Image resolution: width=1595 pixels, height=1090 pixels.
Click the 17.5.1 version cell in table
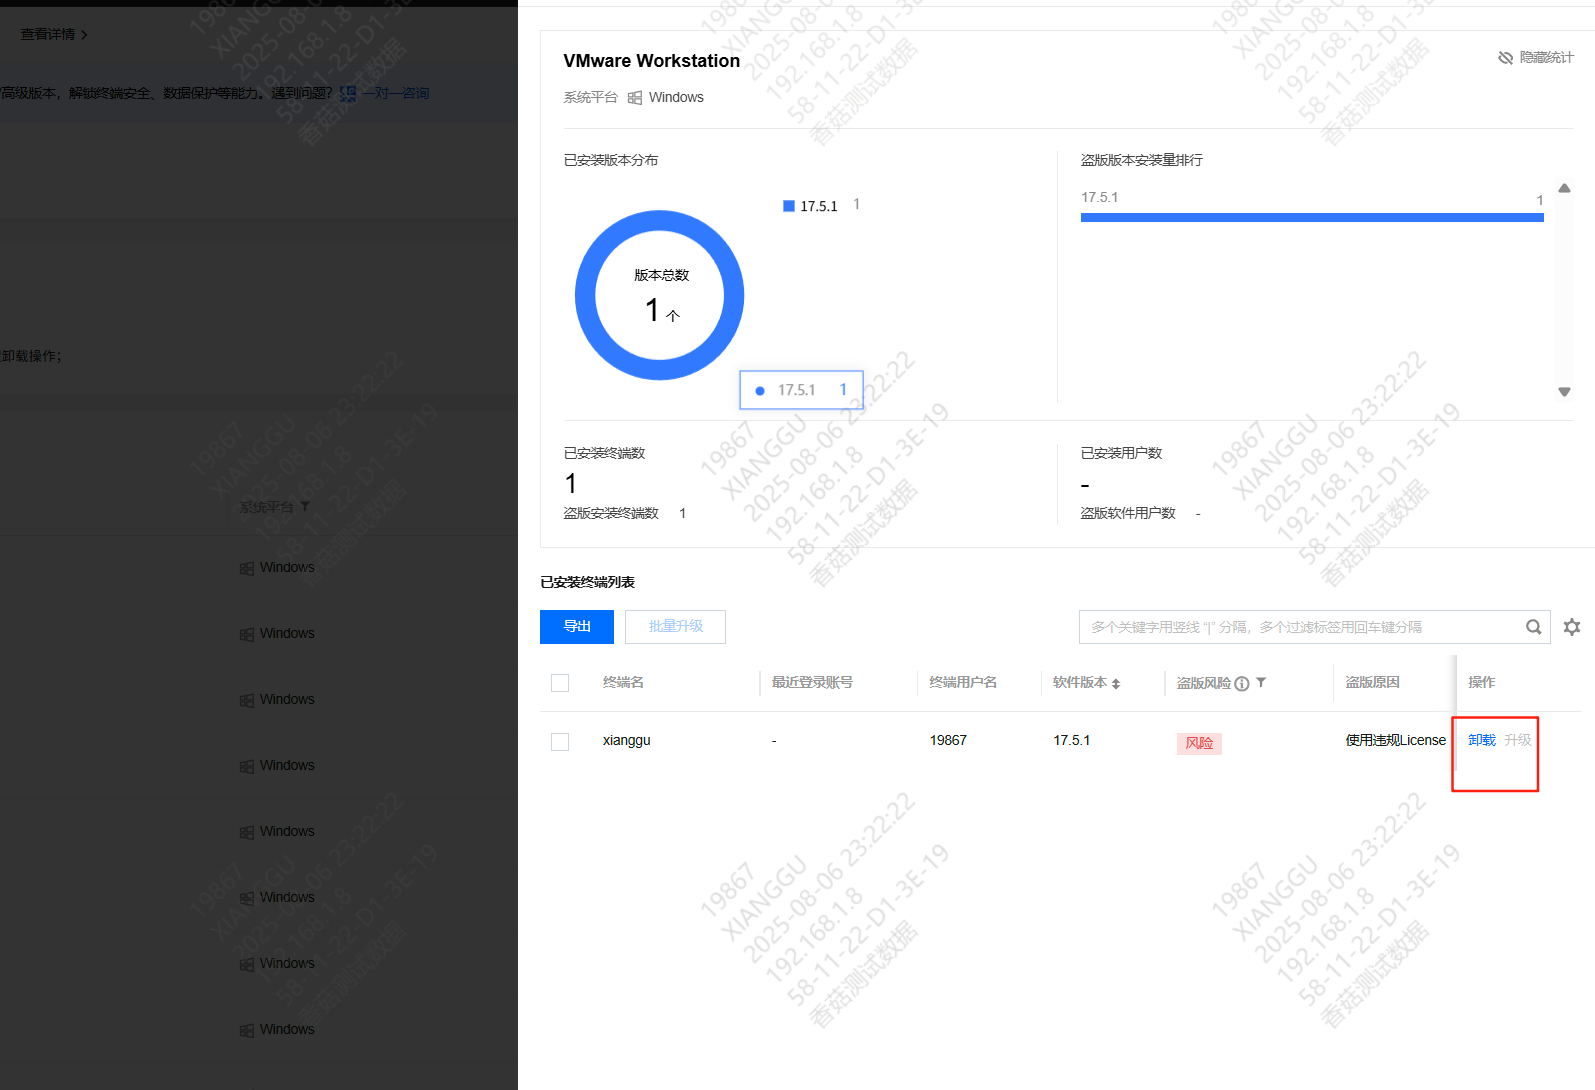coord(1072,740)
